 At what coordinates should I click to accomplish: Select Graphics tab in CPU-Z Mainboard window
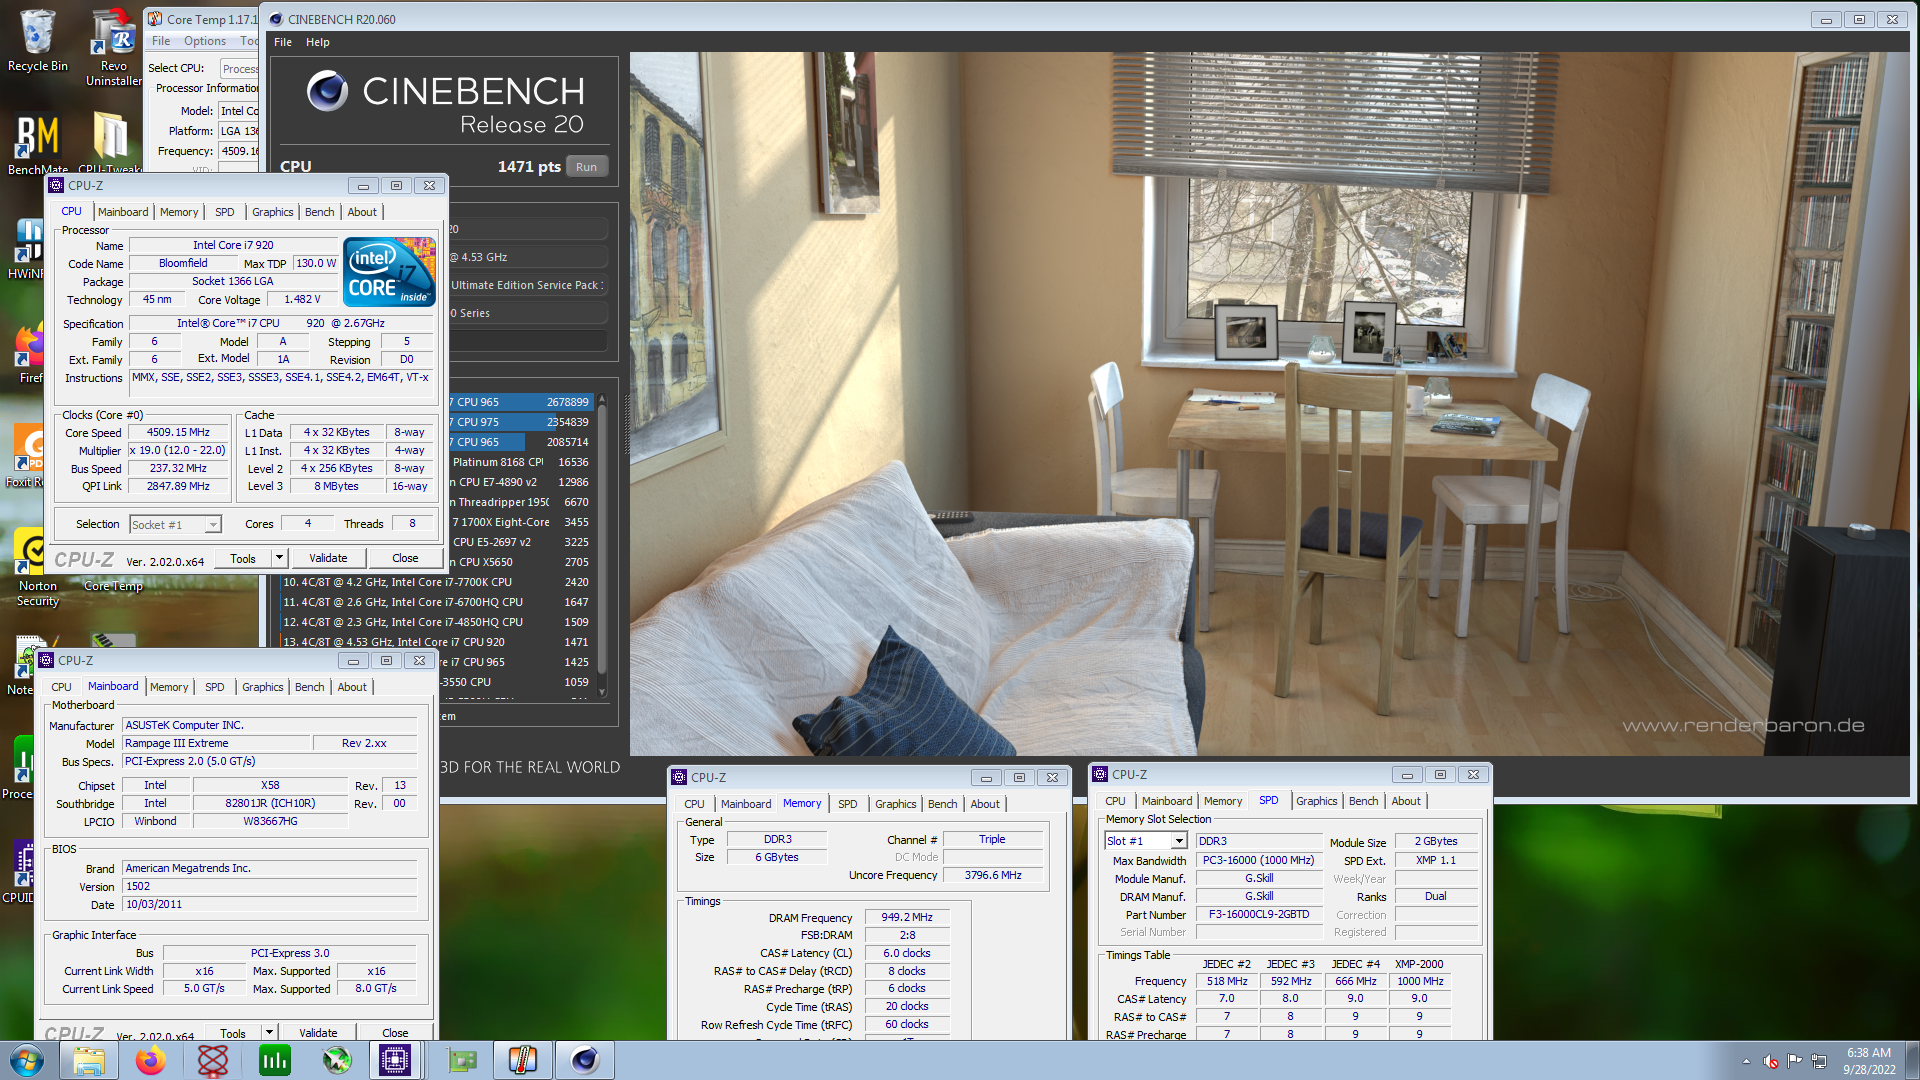[x=263, y=687]
